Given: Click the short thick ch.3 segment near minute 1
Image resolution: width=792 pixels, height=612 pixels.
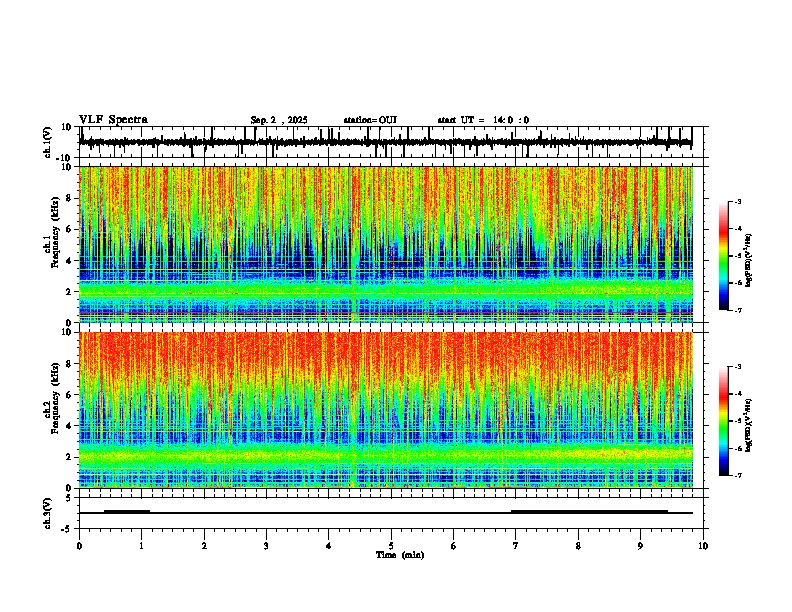Looking at the screenshot, I should tap(127, 511).
